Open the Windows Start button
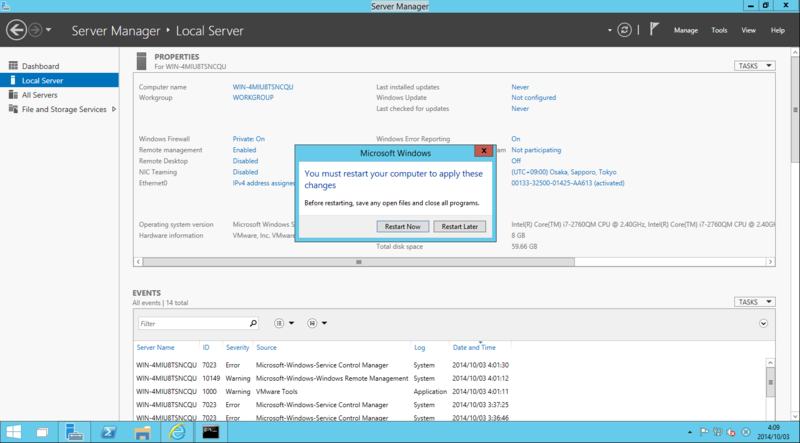 point(14,432)
